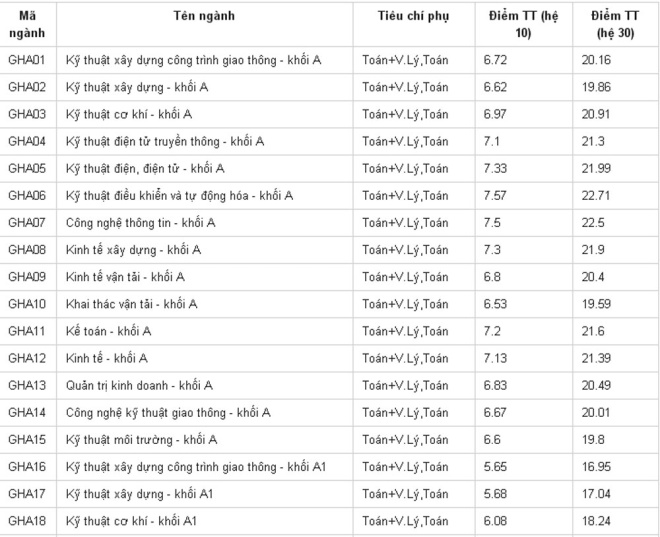Select the GHA17 code cell

click(x=27, y=494)
